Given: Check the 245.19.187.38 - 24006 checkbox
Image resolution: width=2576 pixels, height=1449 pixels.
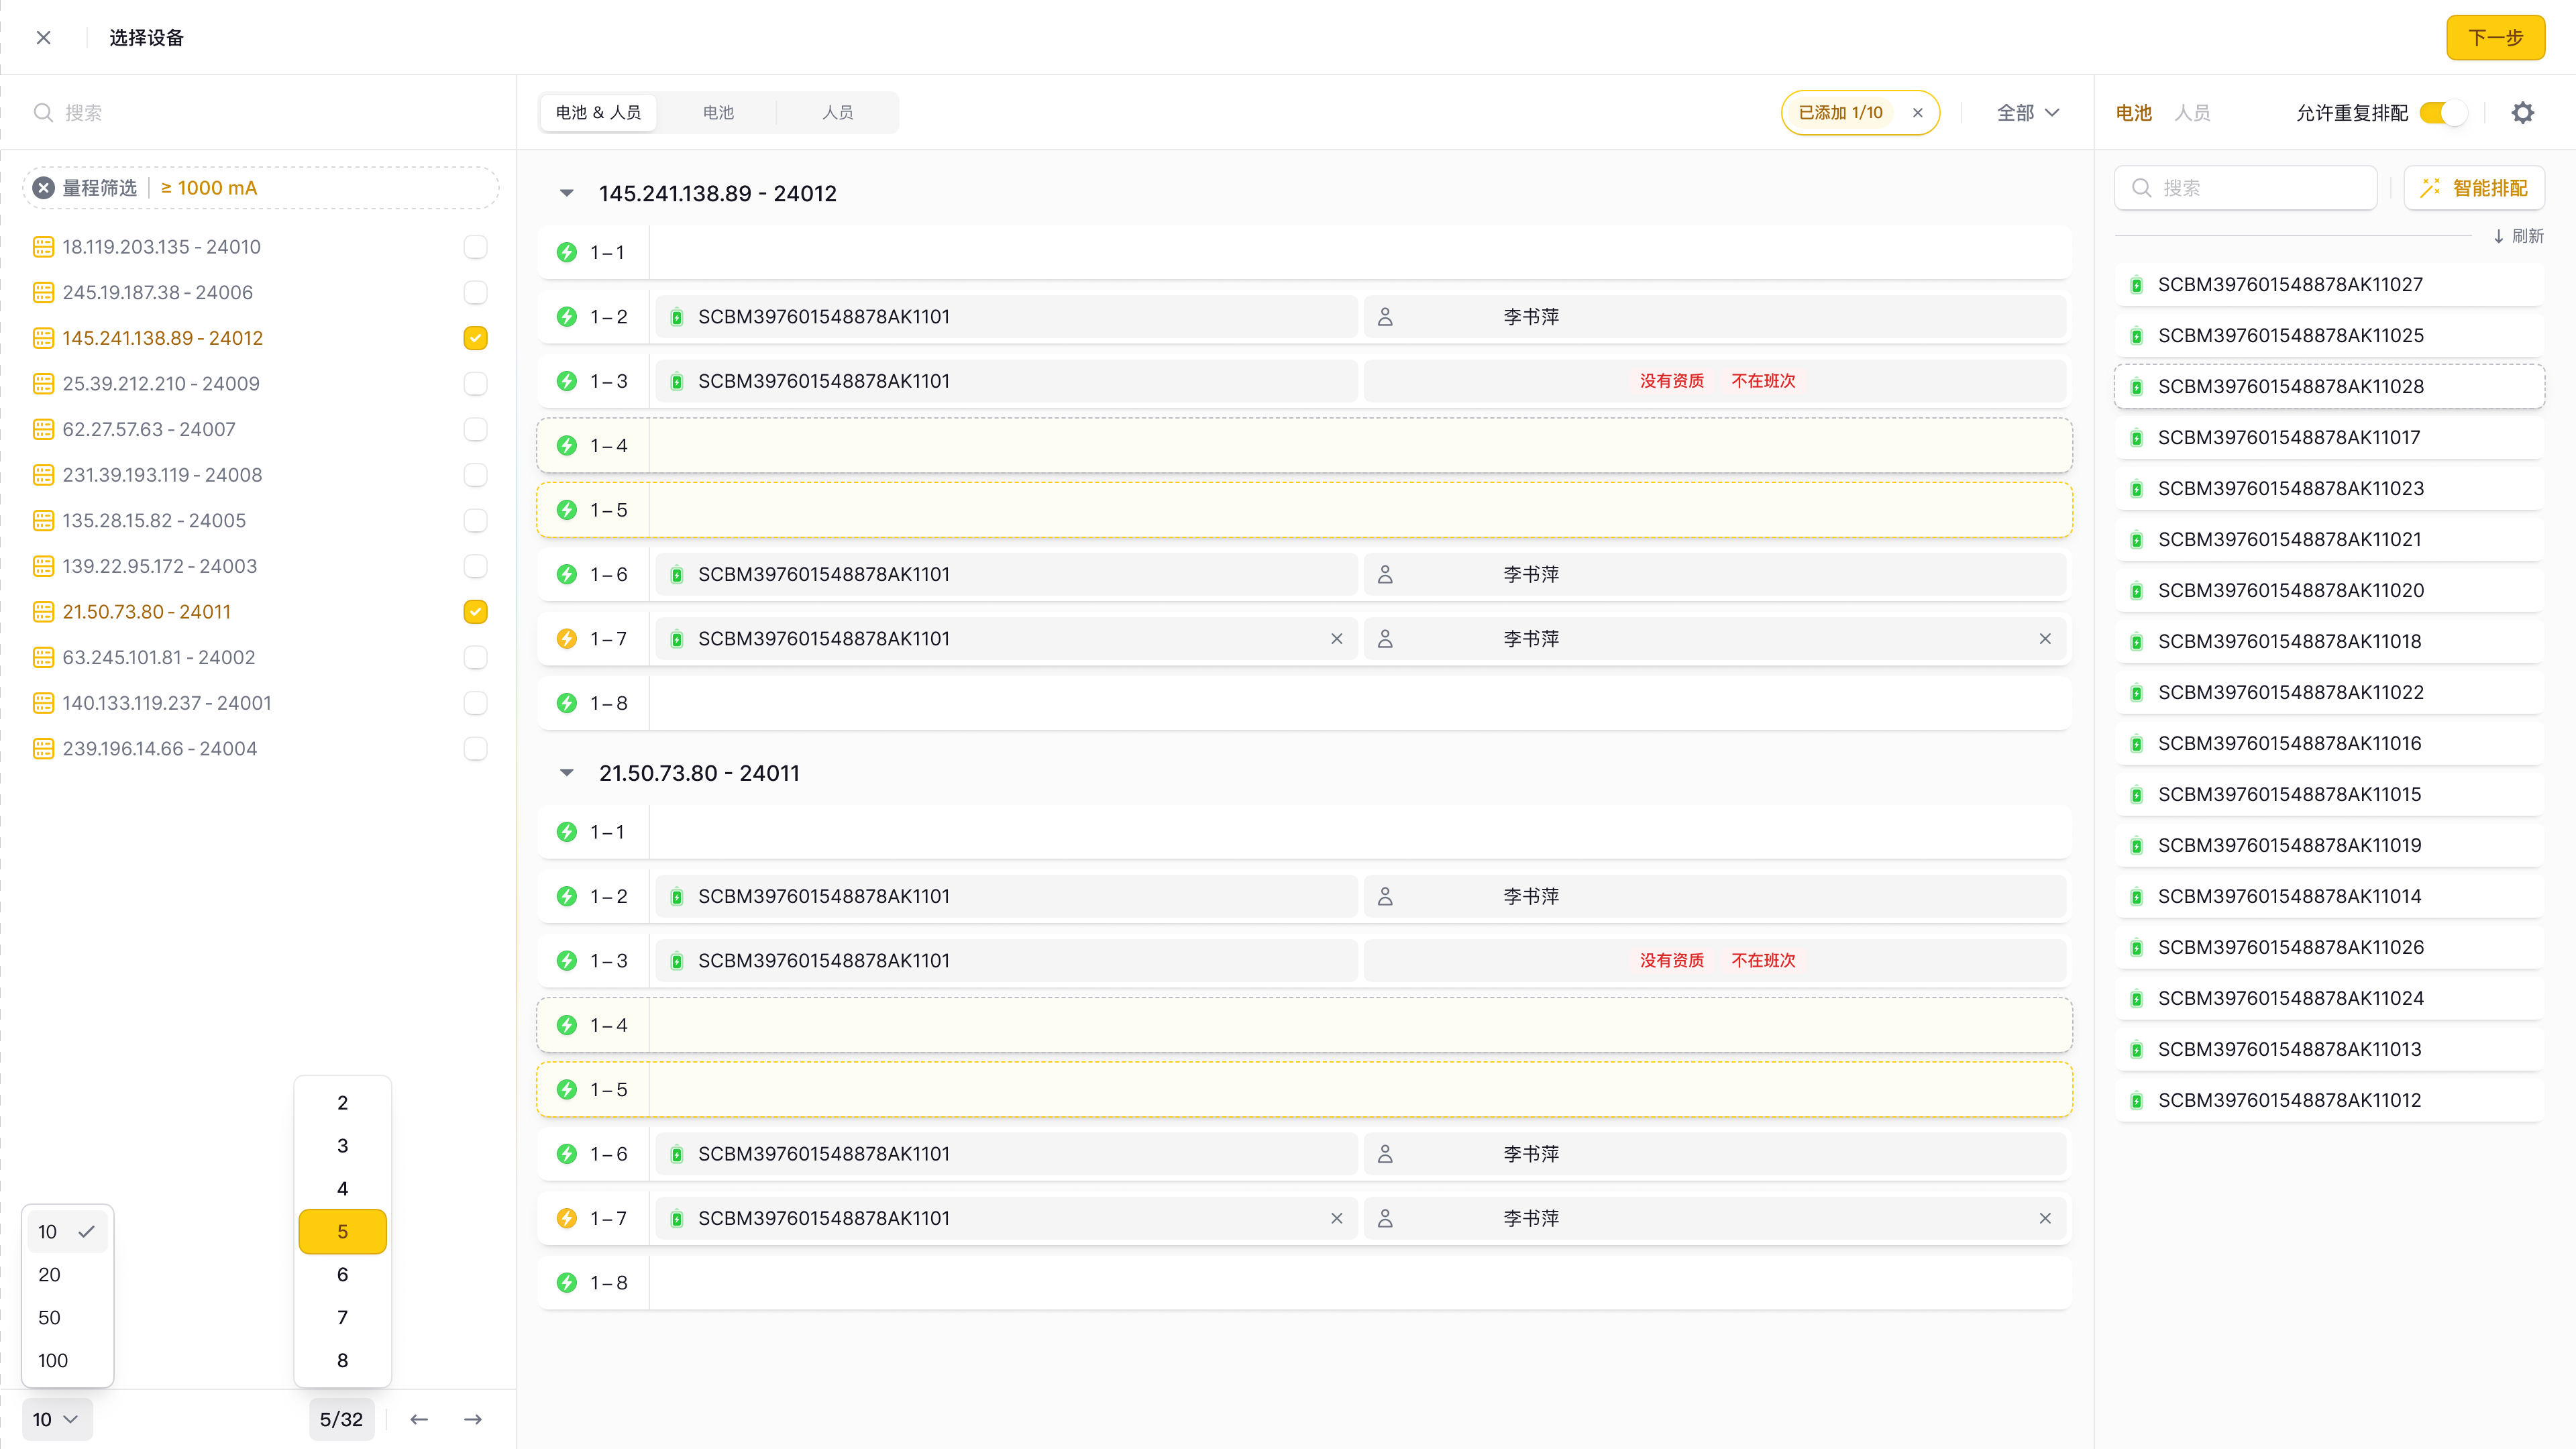Looking at the screenshot, I should coord(476,293).
